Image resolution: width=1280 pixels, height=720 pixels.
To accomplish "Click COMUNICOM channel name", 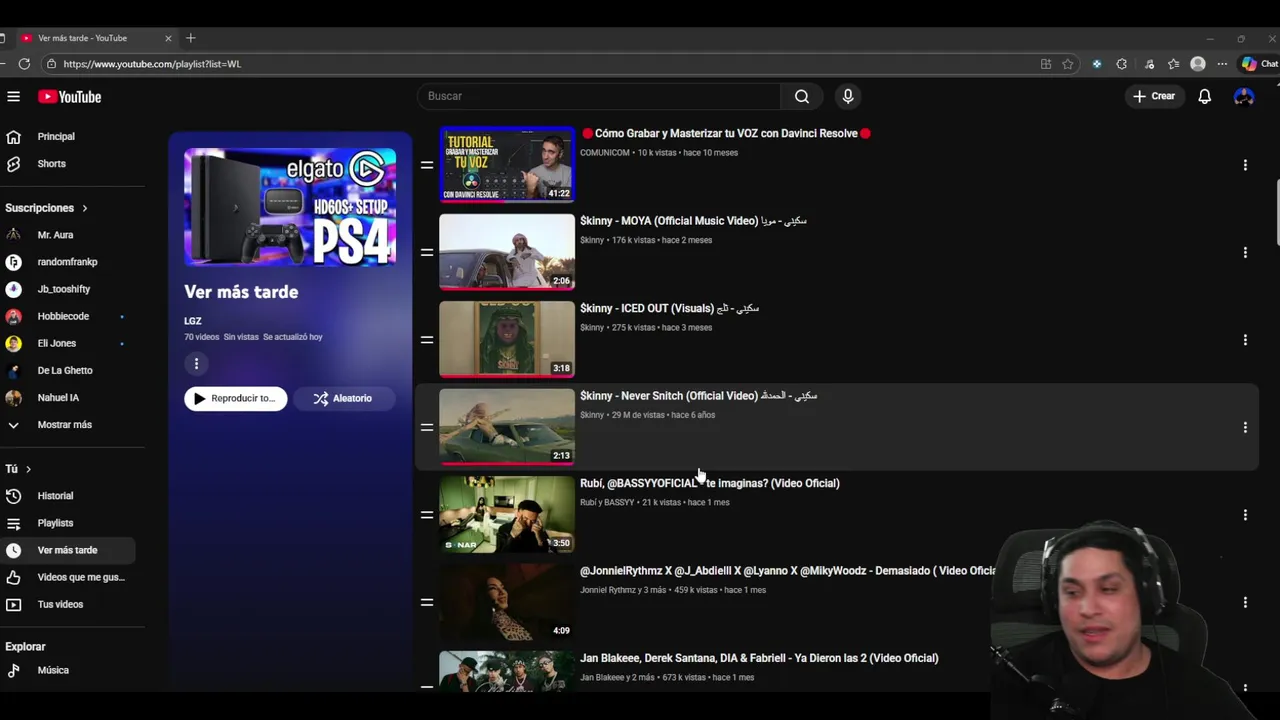I will click(605, 153).
